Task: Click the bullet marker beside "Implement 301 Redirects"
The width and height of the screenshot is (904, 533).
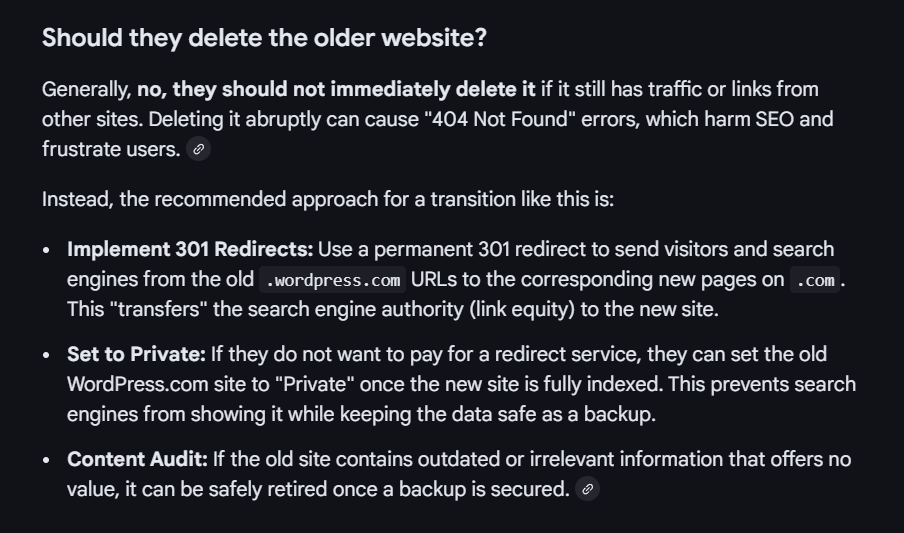Action: 47,250
